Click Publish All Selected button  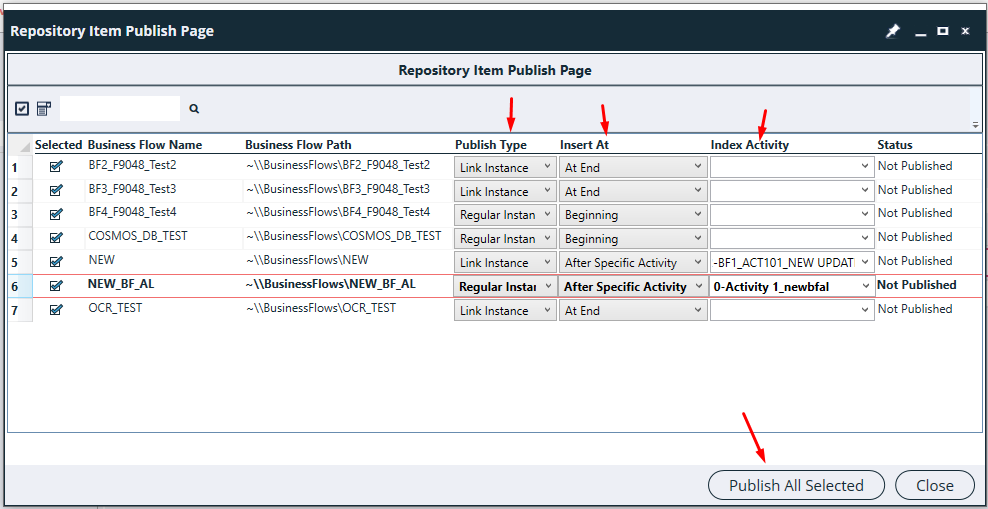pyautogui.click(x=796, y=486)
